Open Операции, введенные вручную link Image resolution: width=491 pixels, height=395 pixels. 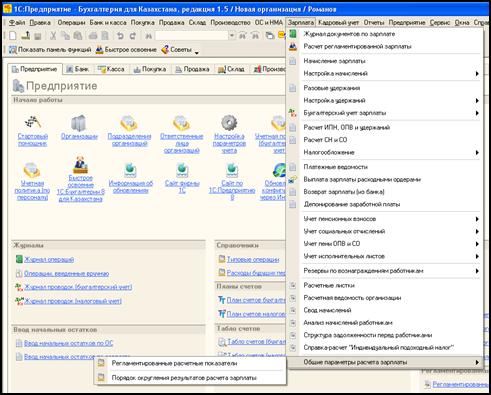coord(66,273)
